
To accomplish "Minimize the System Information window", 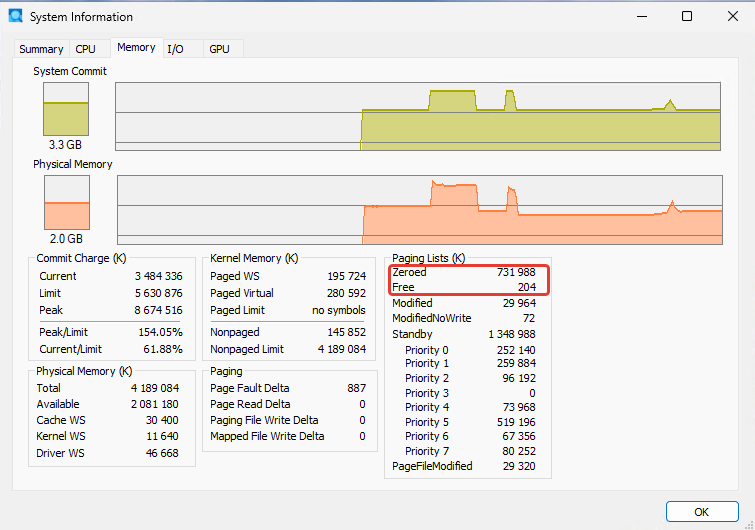I will [x=642, y=16].
